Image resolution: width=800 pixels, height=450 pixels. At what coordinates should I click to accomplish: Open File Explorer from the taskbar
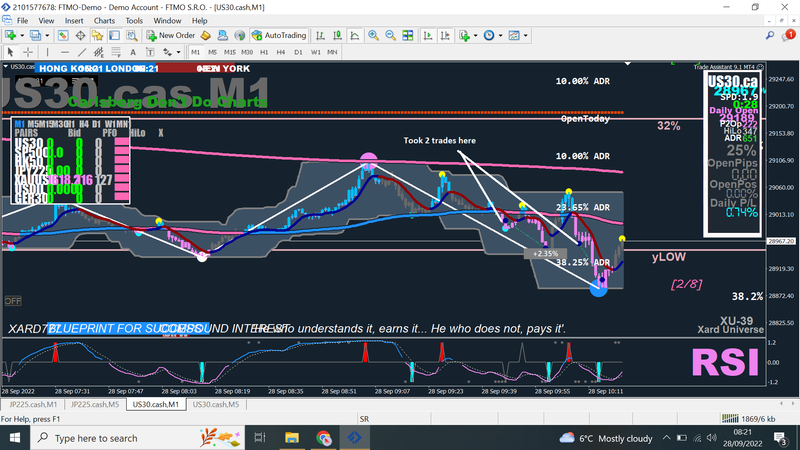(x=292, y=438)
